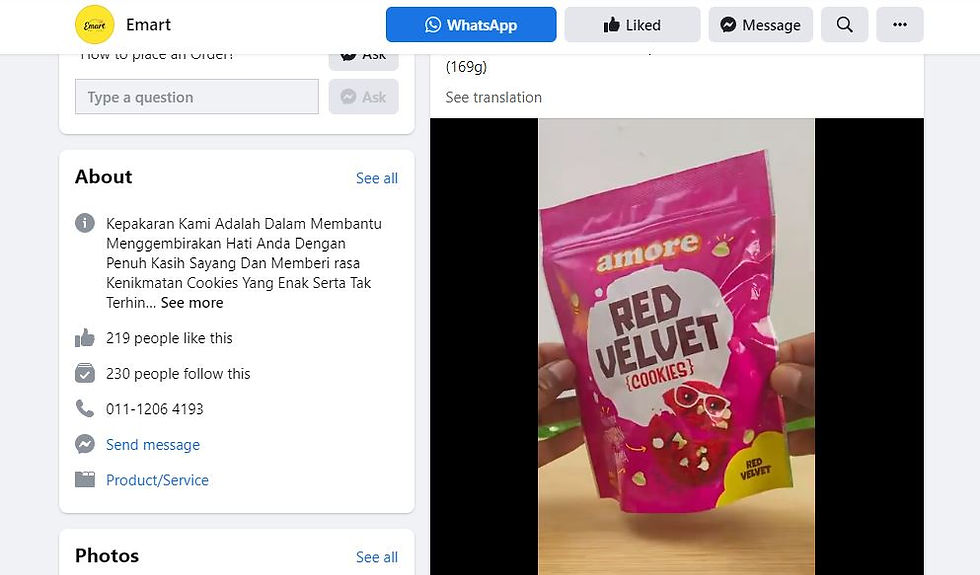Open WhatsApp chat button
The height and width of the screenshot is (575, 980).
click(x=471, y=24)
